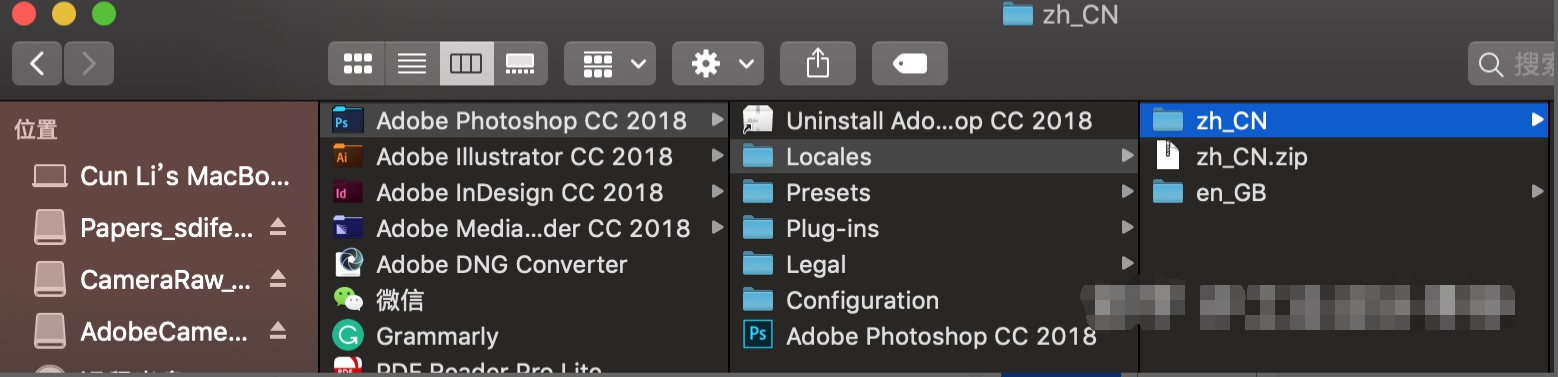Open the gear action menu

(718, 64)
